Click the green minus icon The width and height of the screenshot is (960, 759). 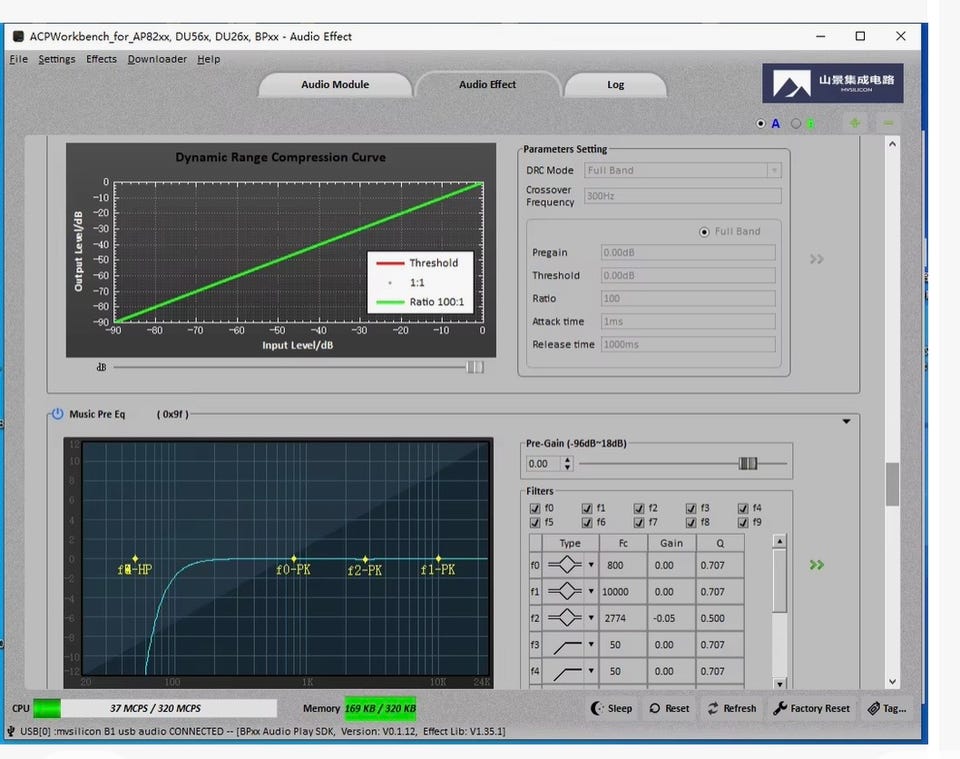[887, 123]
